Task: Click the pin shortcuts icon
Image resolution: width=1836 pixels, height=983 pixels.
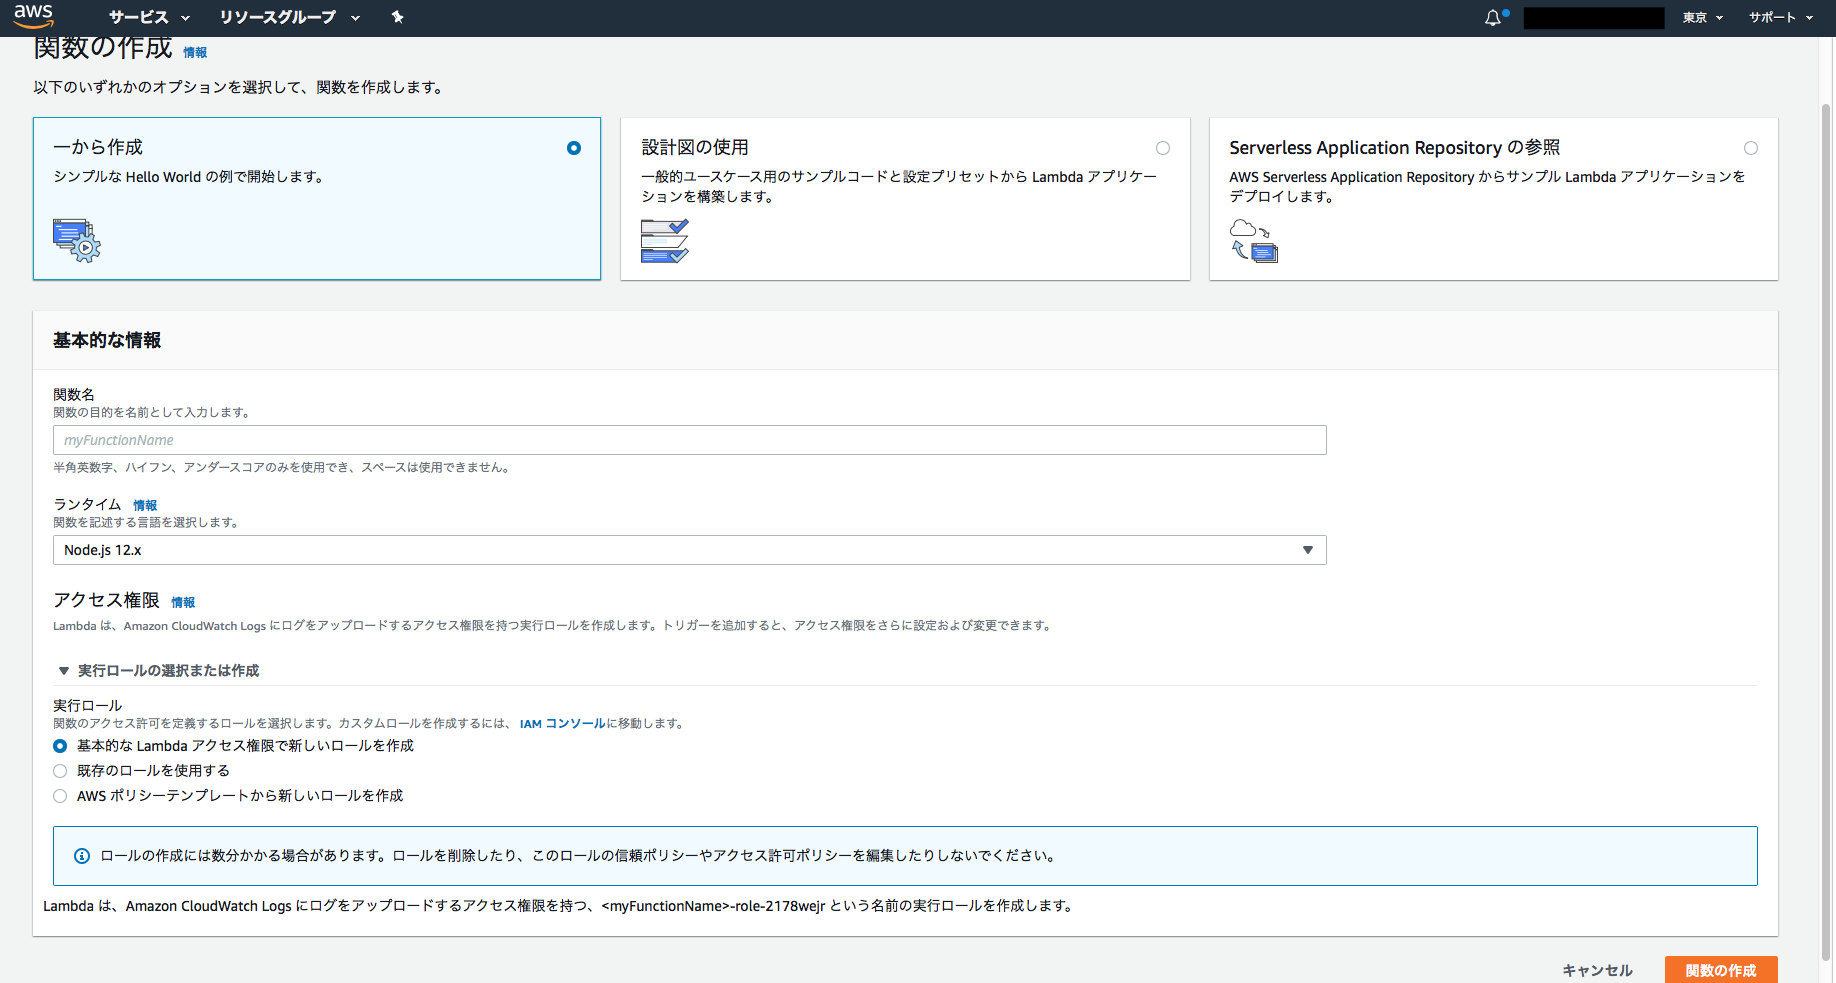Action: tap(397, 17)
